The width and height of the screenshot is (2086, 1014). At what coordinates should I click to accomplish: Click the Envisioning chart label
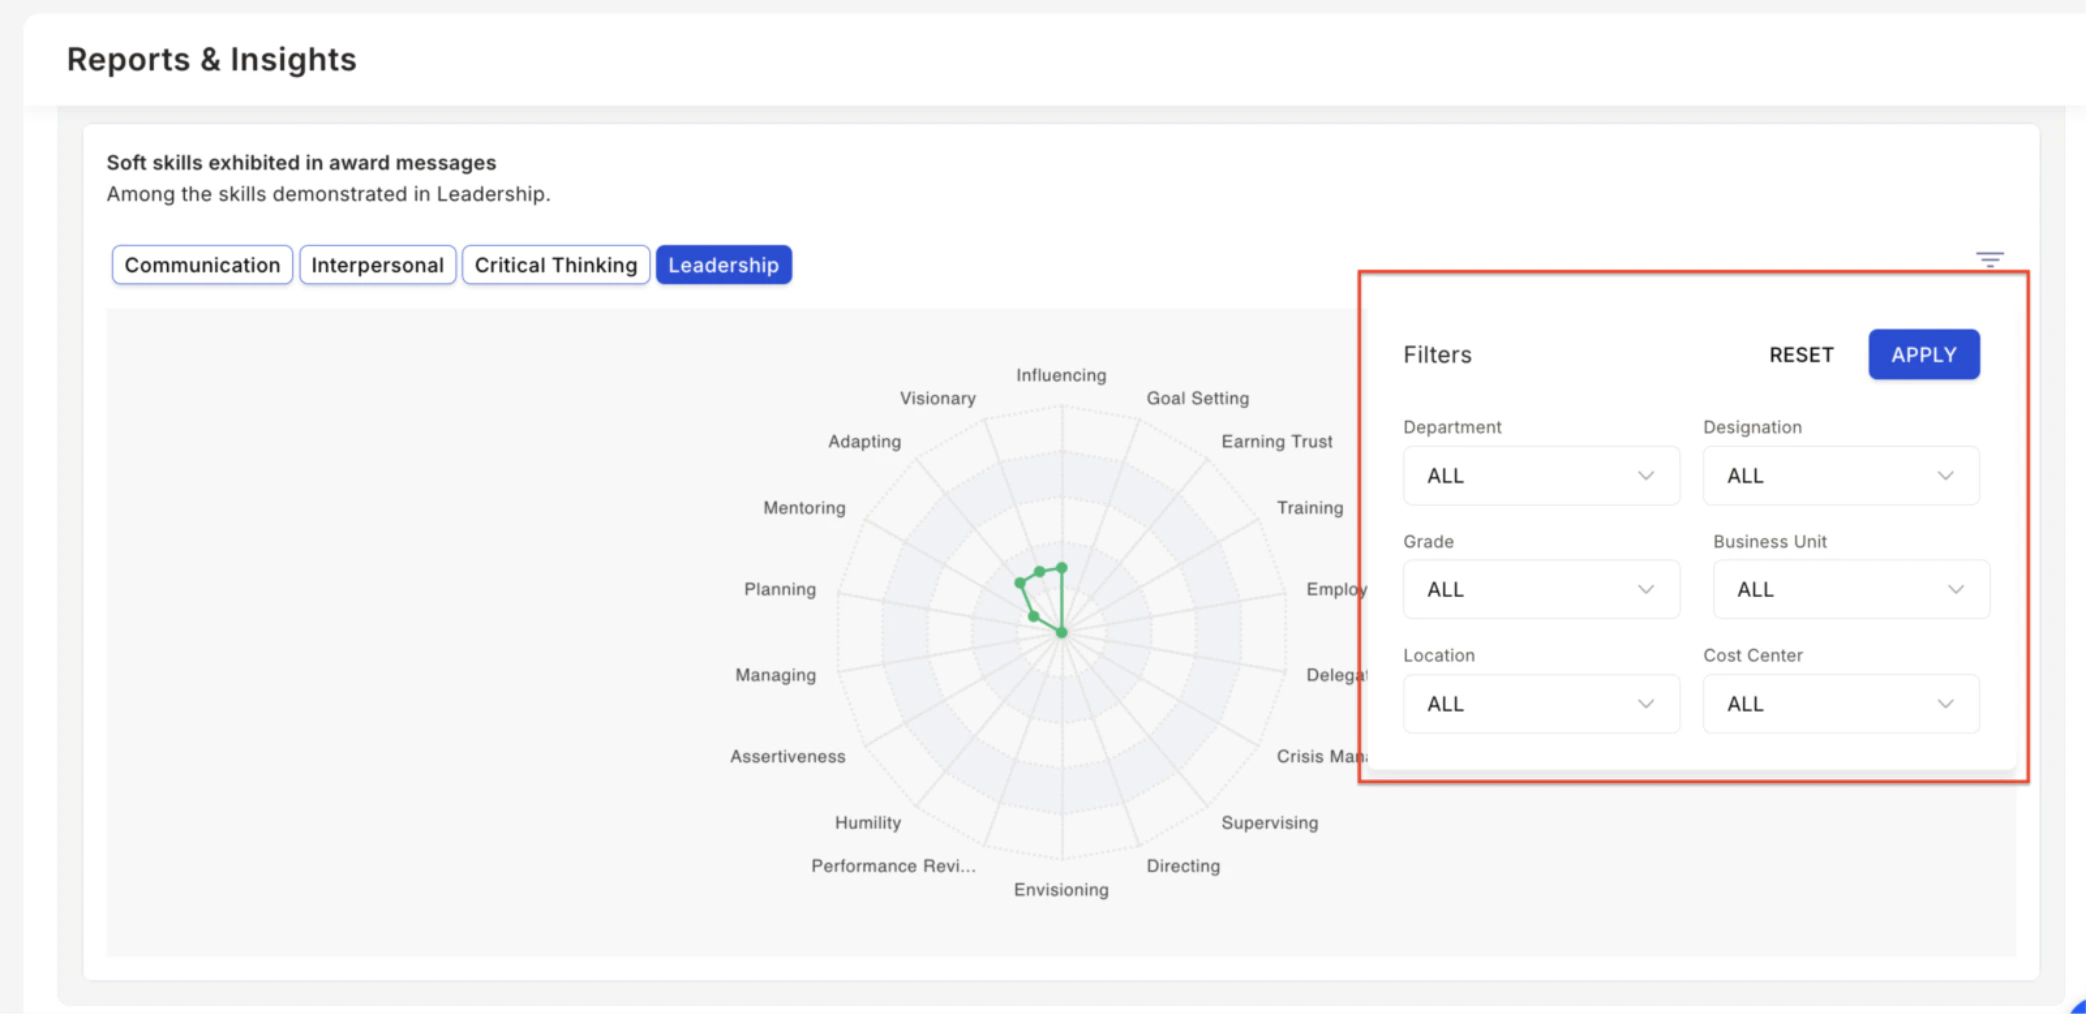pos(1061,890)
